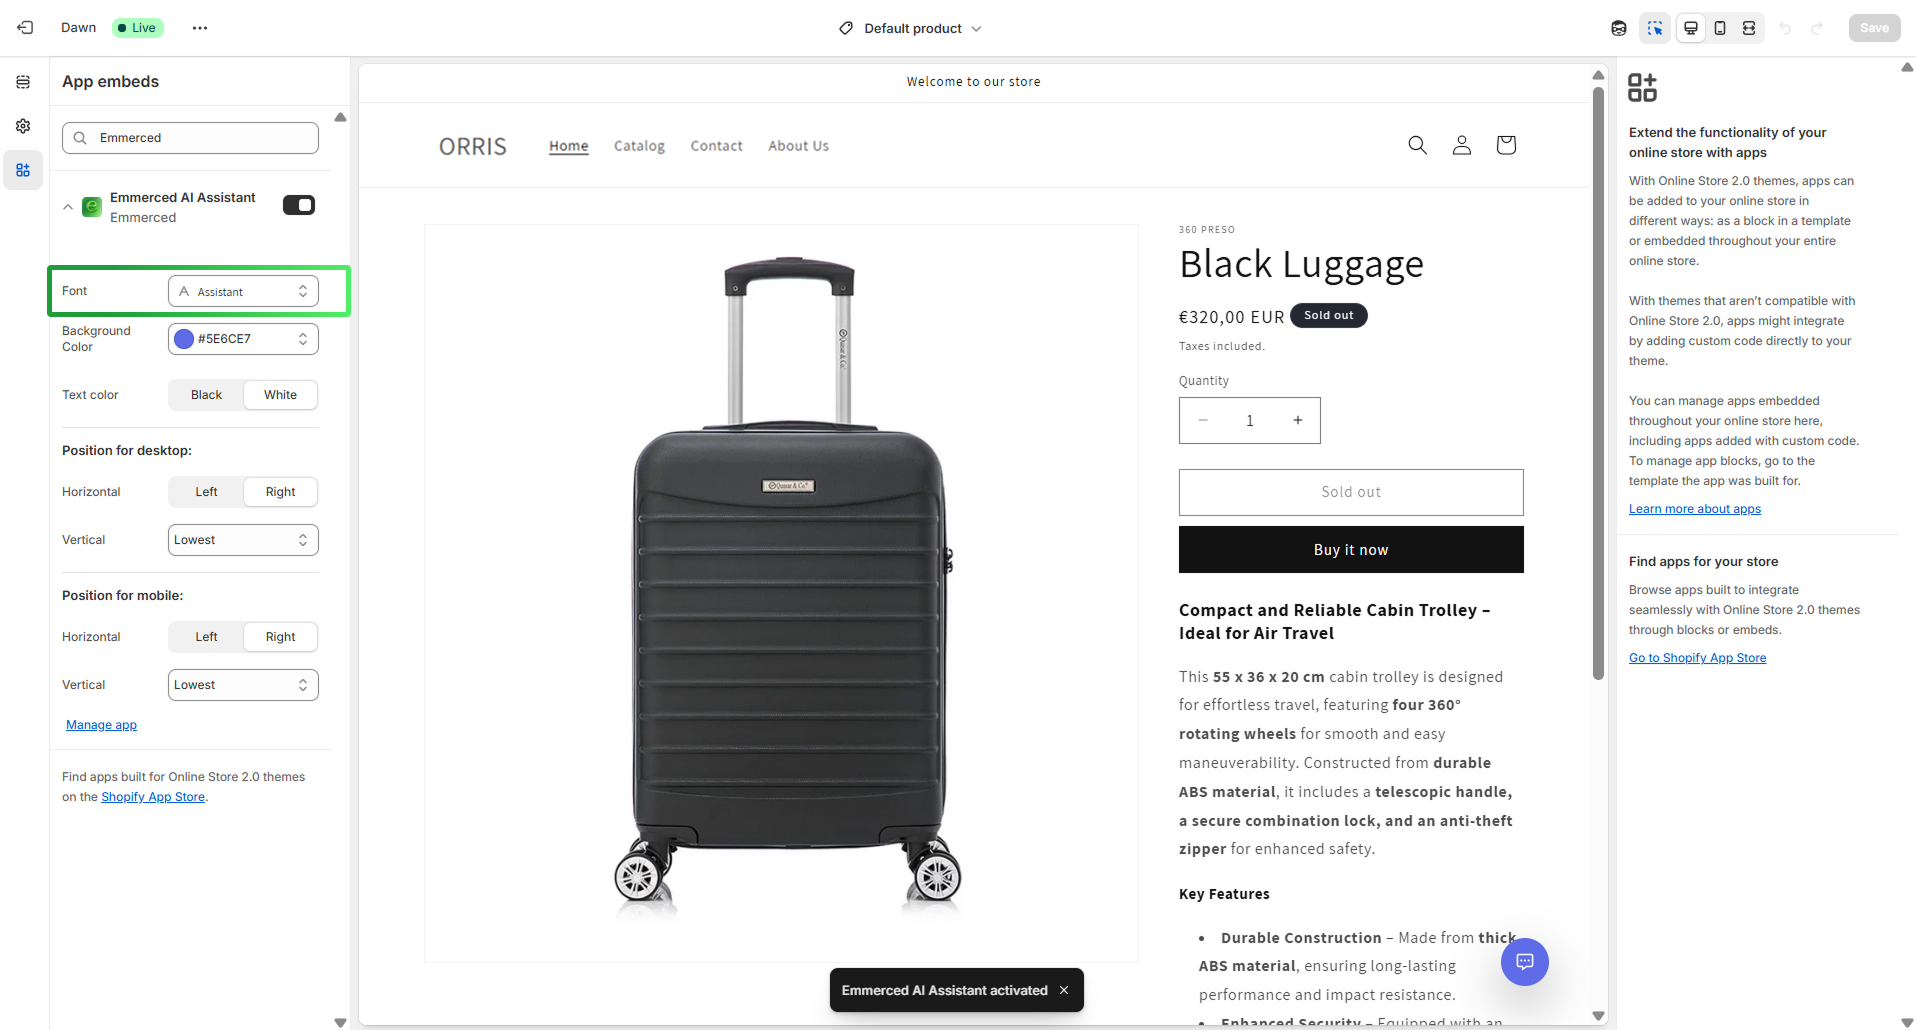This screenshot has height=1030, width=1916.
Task: Click the Buy it now button
Action: click(x=1351, y=550)
